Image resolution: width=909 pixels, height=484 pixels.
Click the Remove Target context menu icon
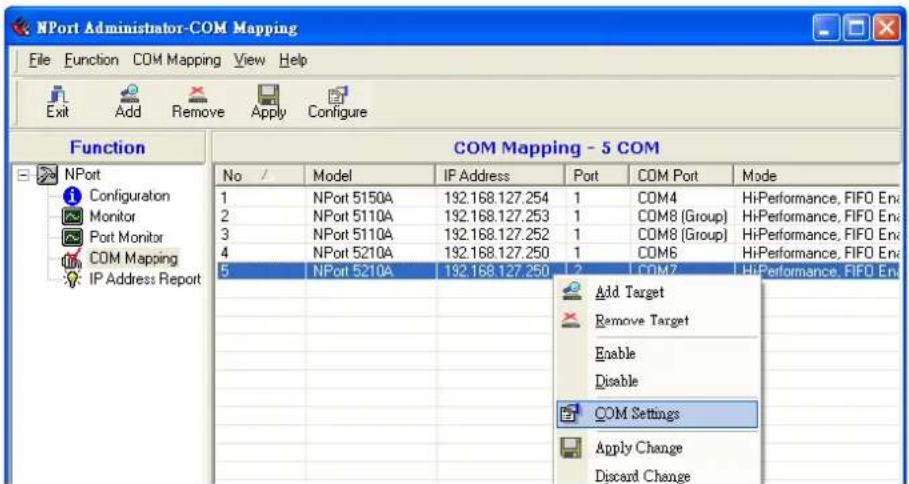pyautogui.click(x=571, y=319)
